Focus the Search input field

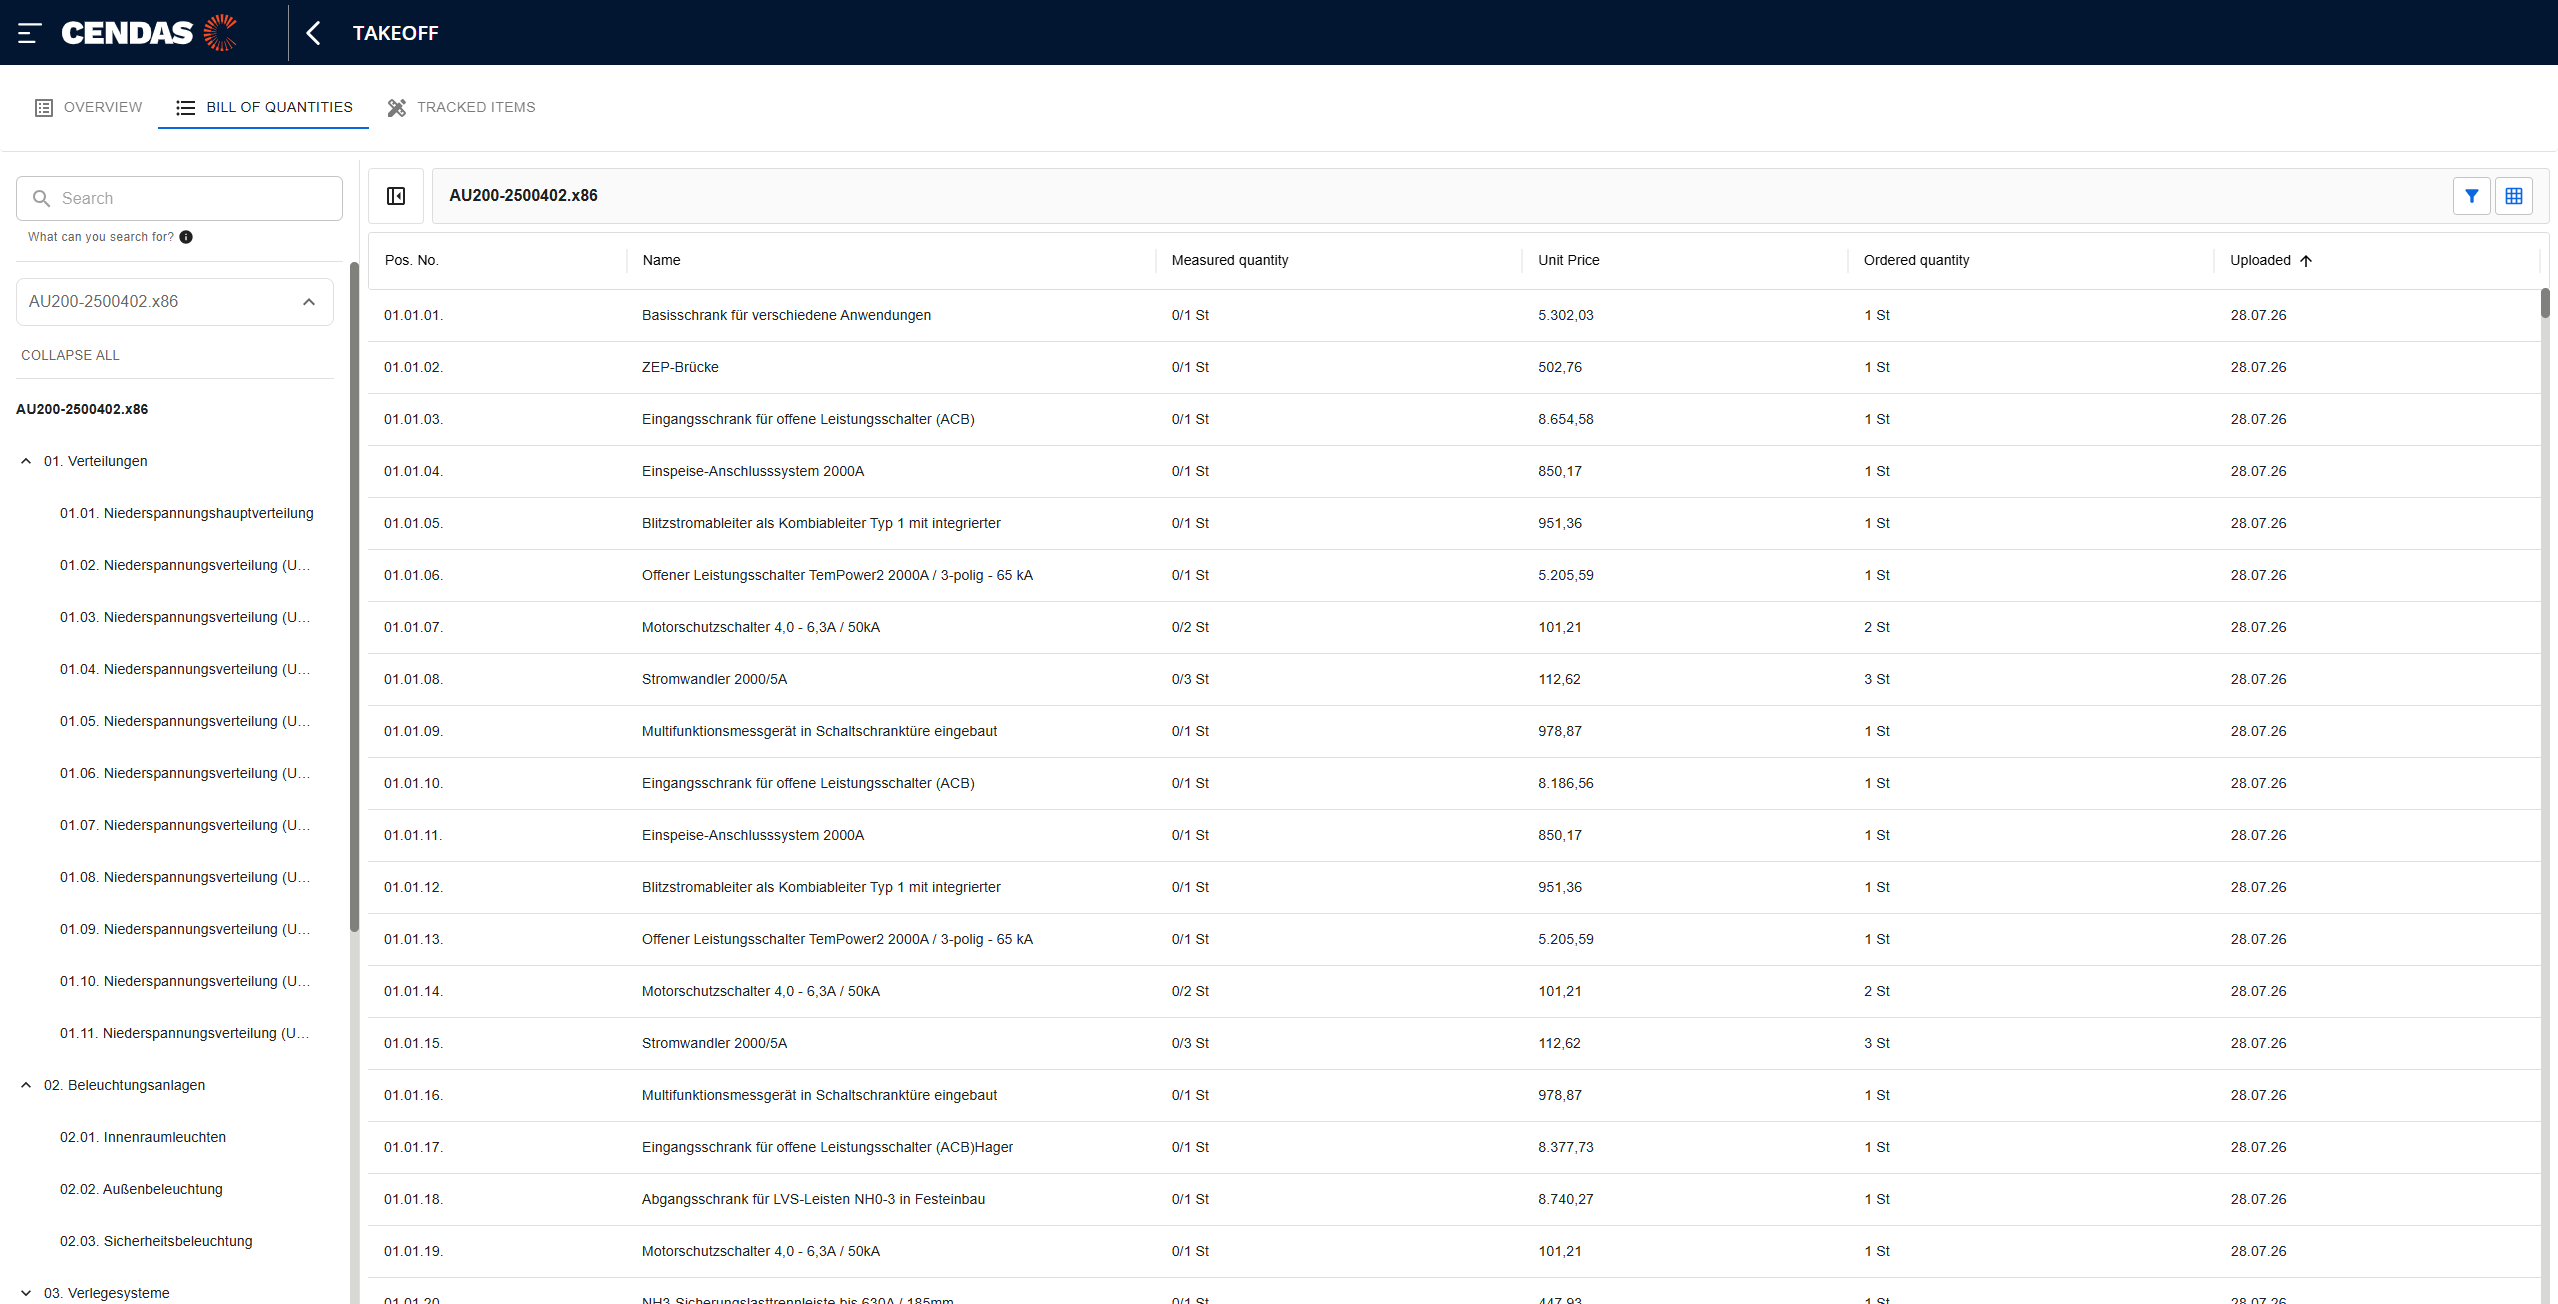tap(179, 198)
